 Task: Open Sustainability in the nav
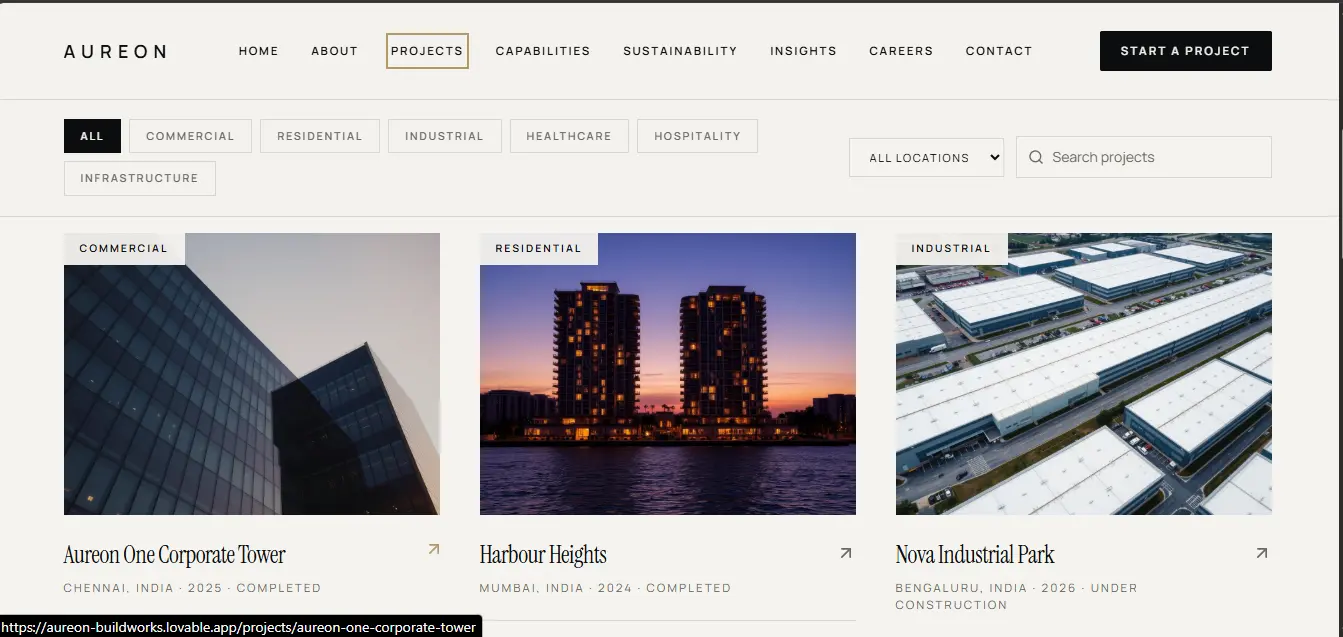pos(680,51)
